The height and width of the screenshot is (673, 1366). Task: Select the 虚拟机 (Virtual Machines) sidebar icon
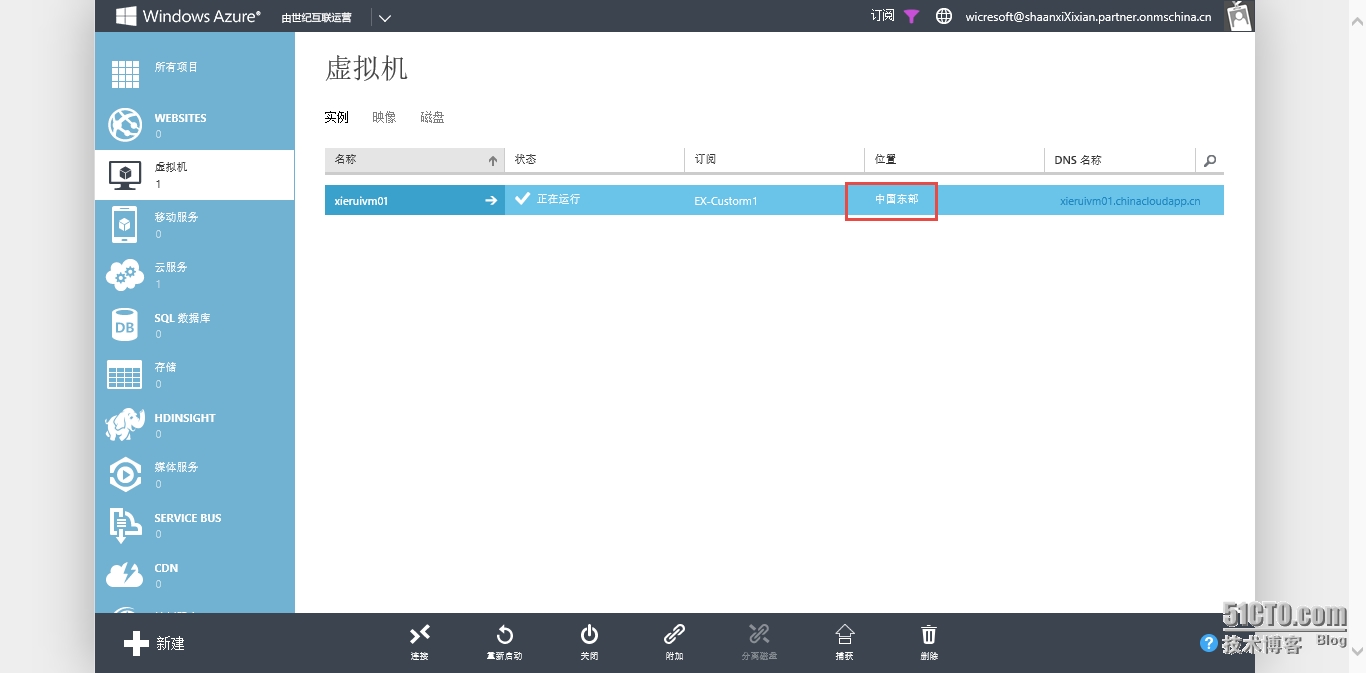(x=125, y=175)
